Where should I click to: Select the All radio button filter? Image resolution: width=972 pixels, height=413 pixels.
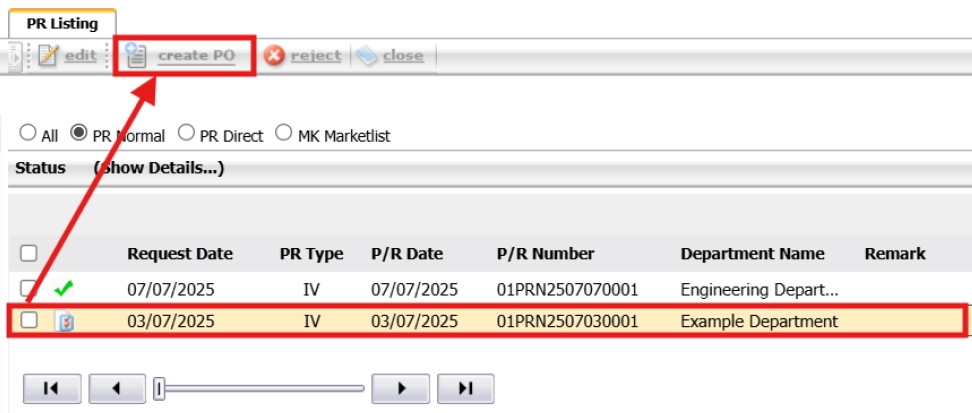pyautogui.click(x=27, y=133)
